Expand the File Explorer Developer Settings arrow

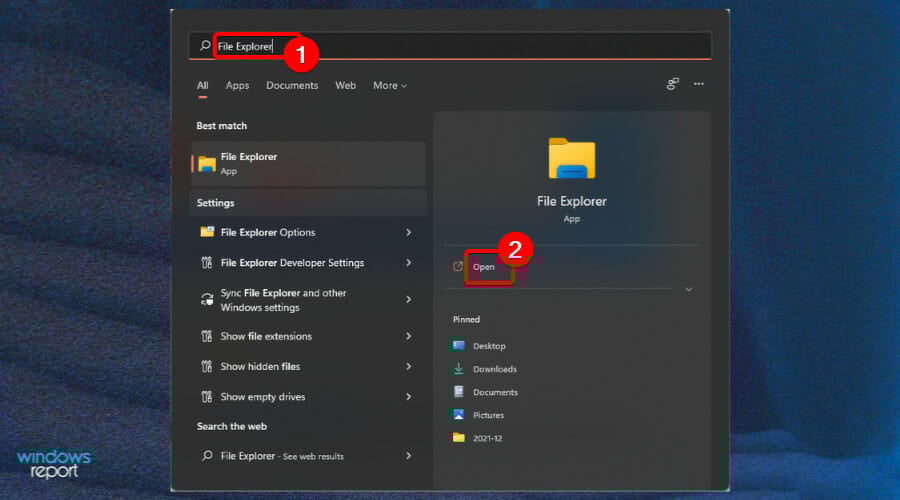click(409, 263)
